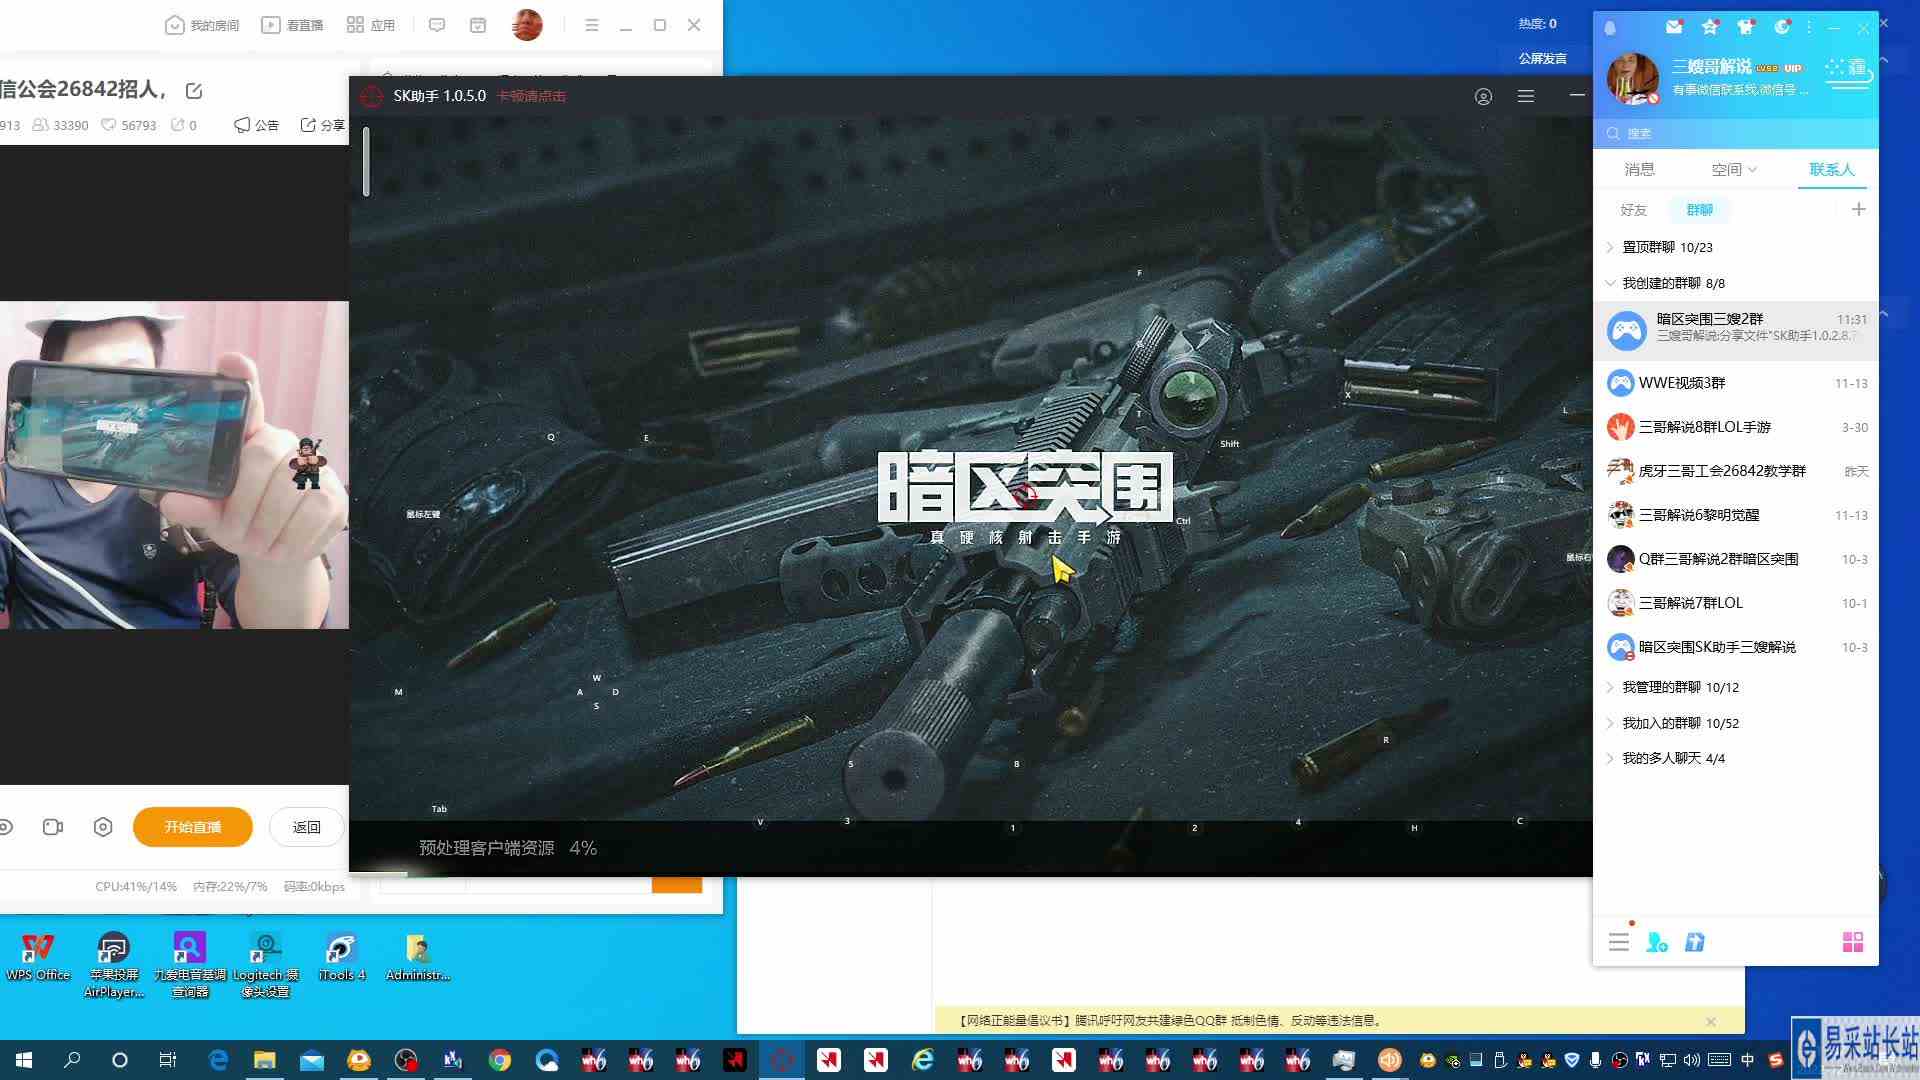Image resolution: width=1920 pixels, height=1080 pixels.
Task: Open Chrome from the Windows taskbar
Action: pyautogui.click(x=500, y=1060)
